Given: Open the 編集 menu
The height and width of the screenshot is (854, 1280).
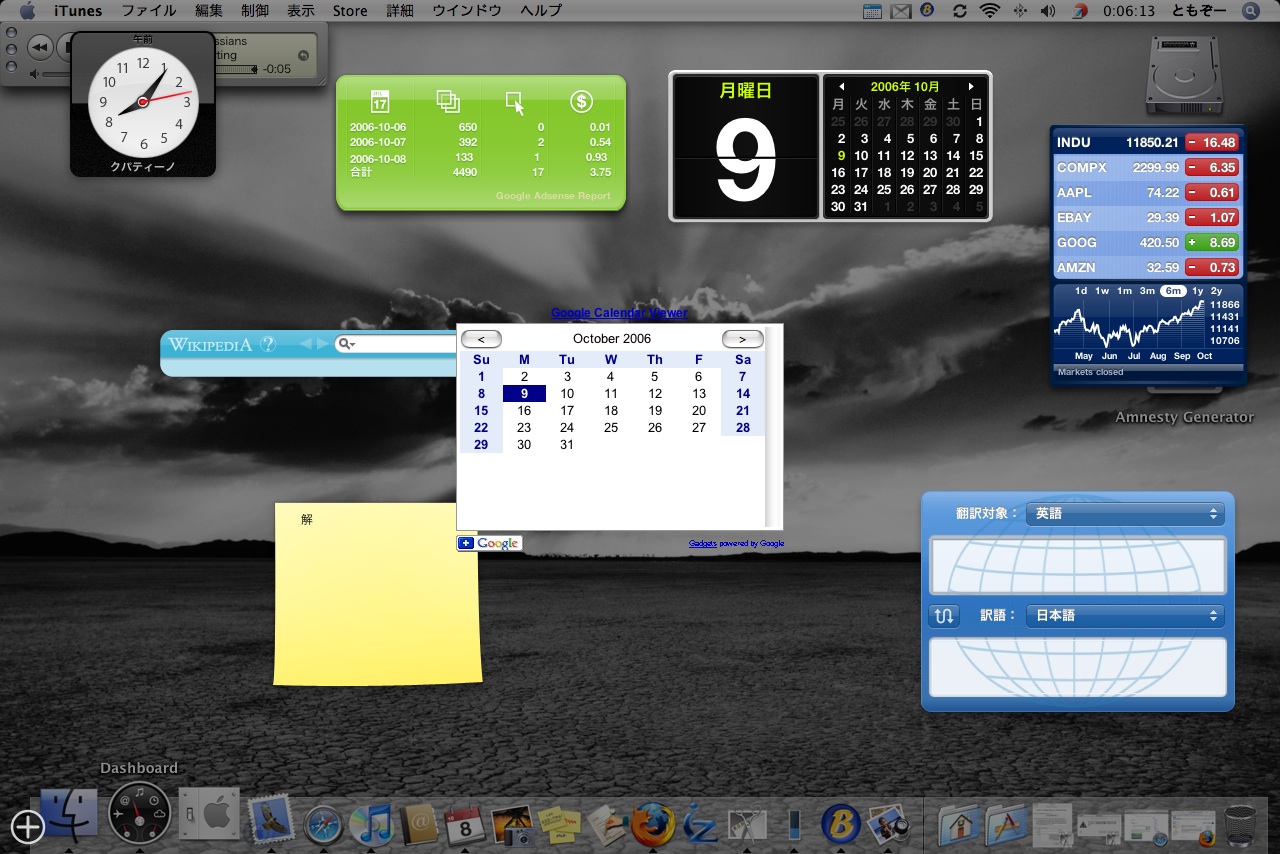Looking at the screenshot, I should (209, 11).
